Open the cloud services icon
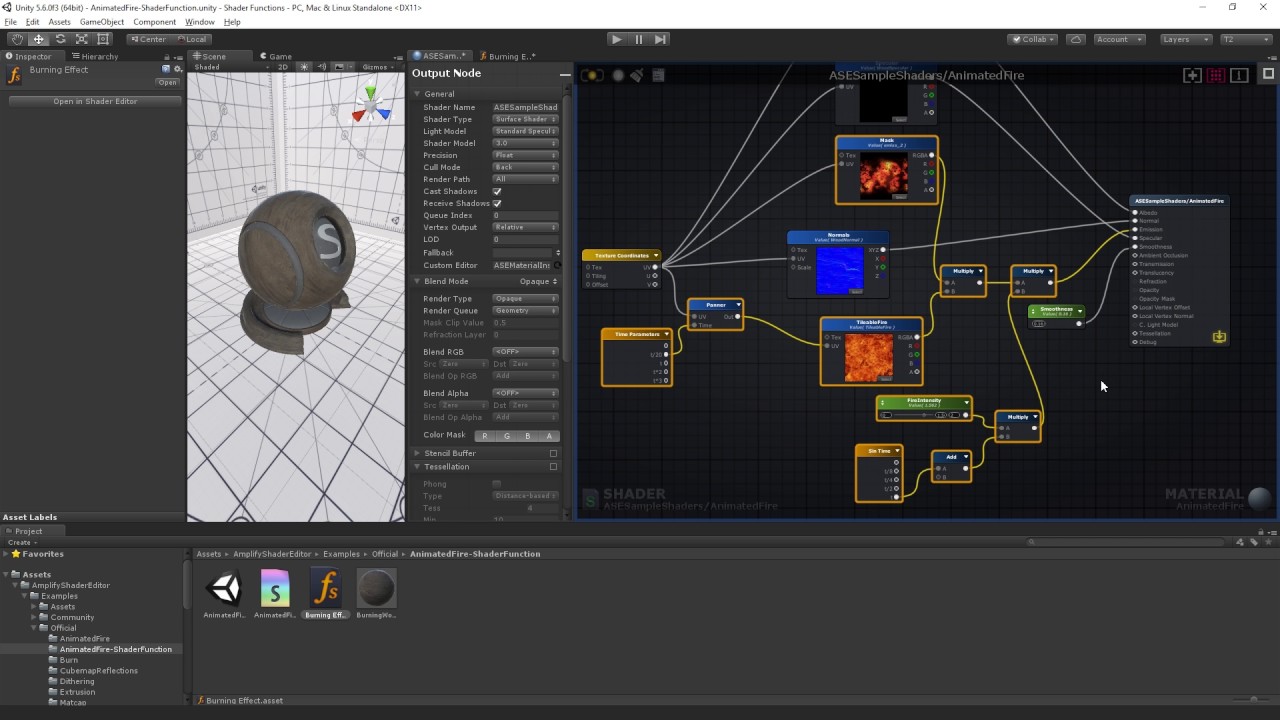Viewport: 1280px width, 720px height. tap(1076, 39)
